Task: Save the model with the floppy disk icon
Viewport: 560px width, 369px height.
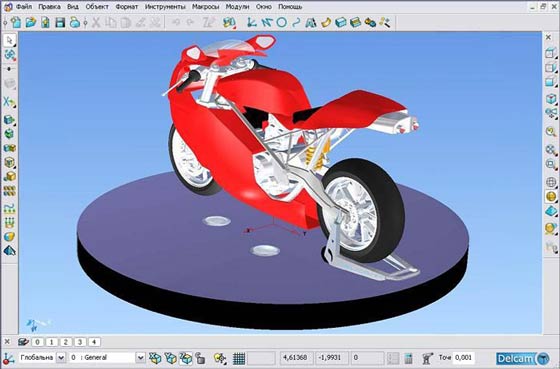Action: tap(60, 23)
